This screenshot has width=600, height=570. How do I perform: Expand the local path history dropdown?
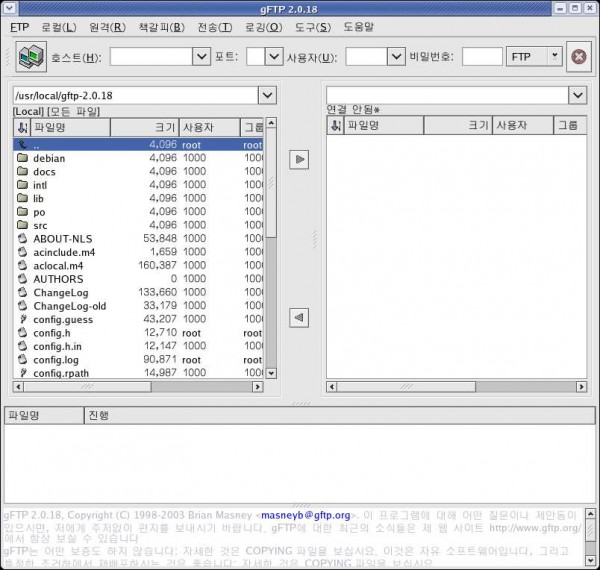pyautogui.click(x=267, y=95)
